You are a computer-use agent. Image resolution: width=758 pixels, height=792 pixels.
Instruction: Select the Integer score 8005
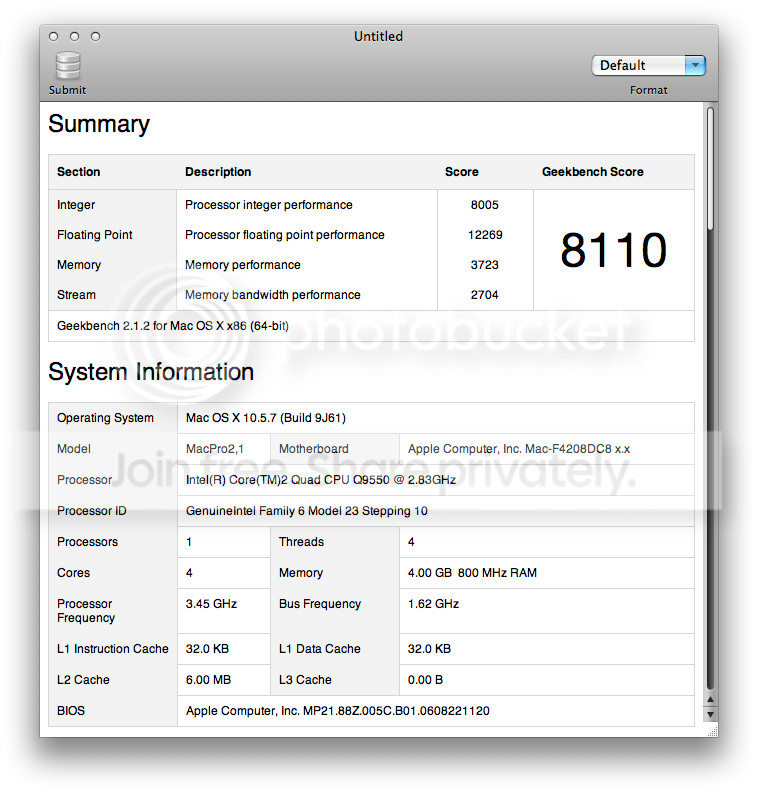484,205
